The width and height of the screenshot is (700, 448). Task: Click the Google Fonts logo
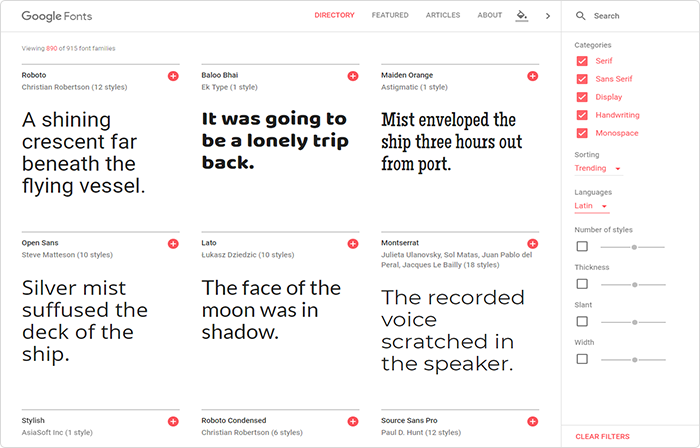coord(57,16)
